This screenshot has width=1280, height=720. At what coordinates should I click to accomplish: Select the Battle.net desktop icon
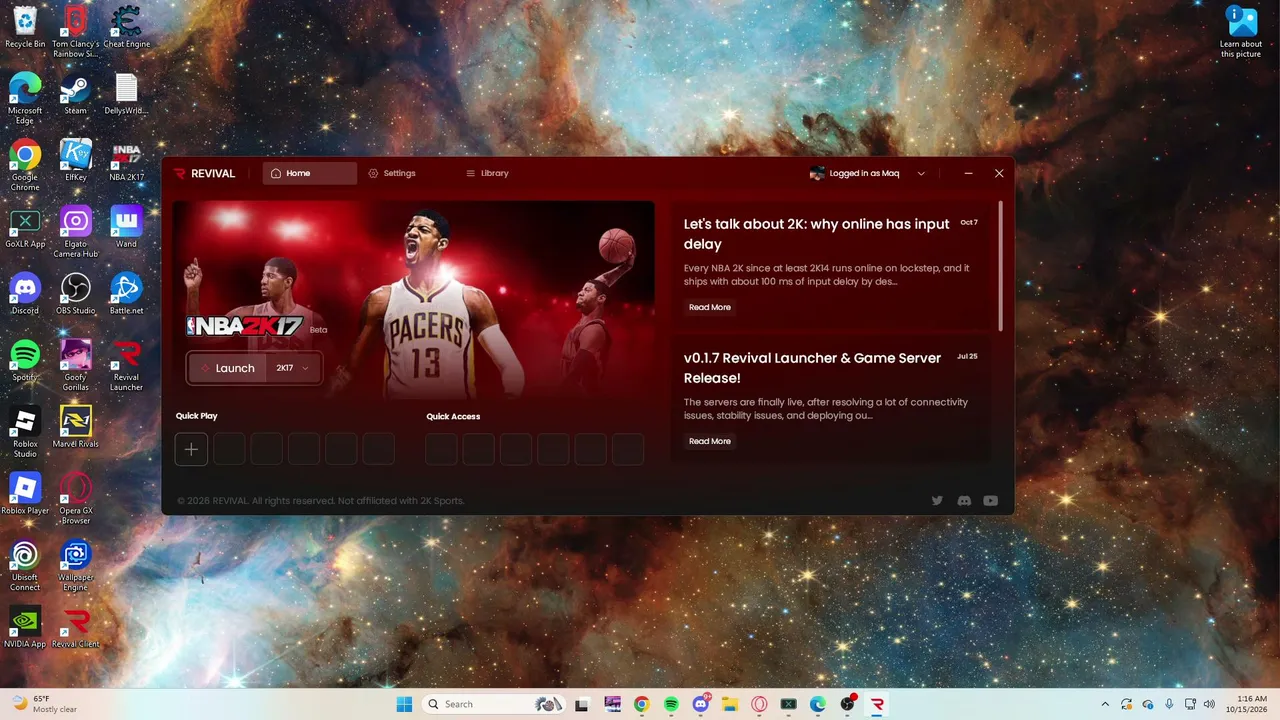tap(126, 294)
